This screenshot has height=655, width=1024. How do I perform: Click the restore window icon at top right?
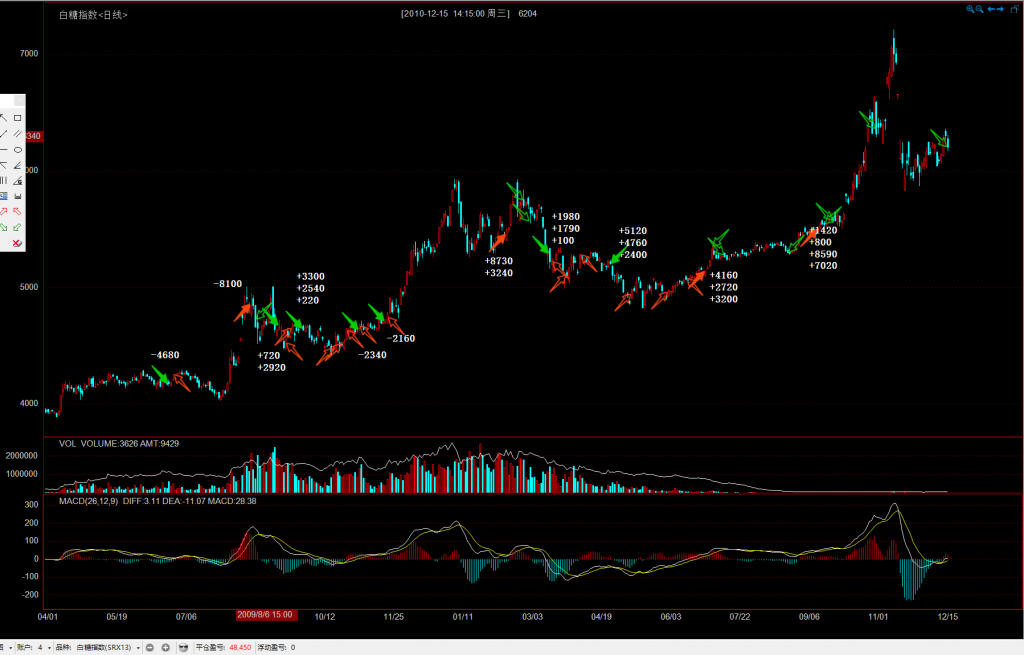pos(1015,9)
